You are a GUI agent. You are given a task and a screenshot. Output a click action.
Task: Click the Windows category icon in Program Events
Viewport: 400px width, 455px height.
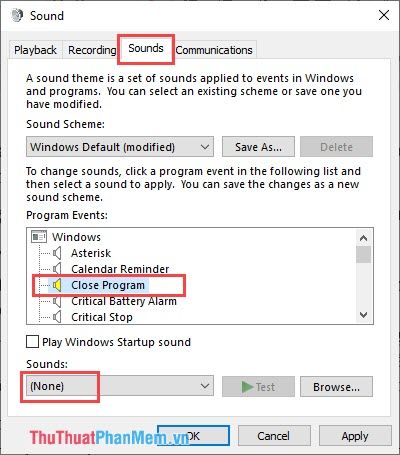click(39, 237)
